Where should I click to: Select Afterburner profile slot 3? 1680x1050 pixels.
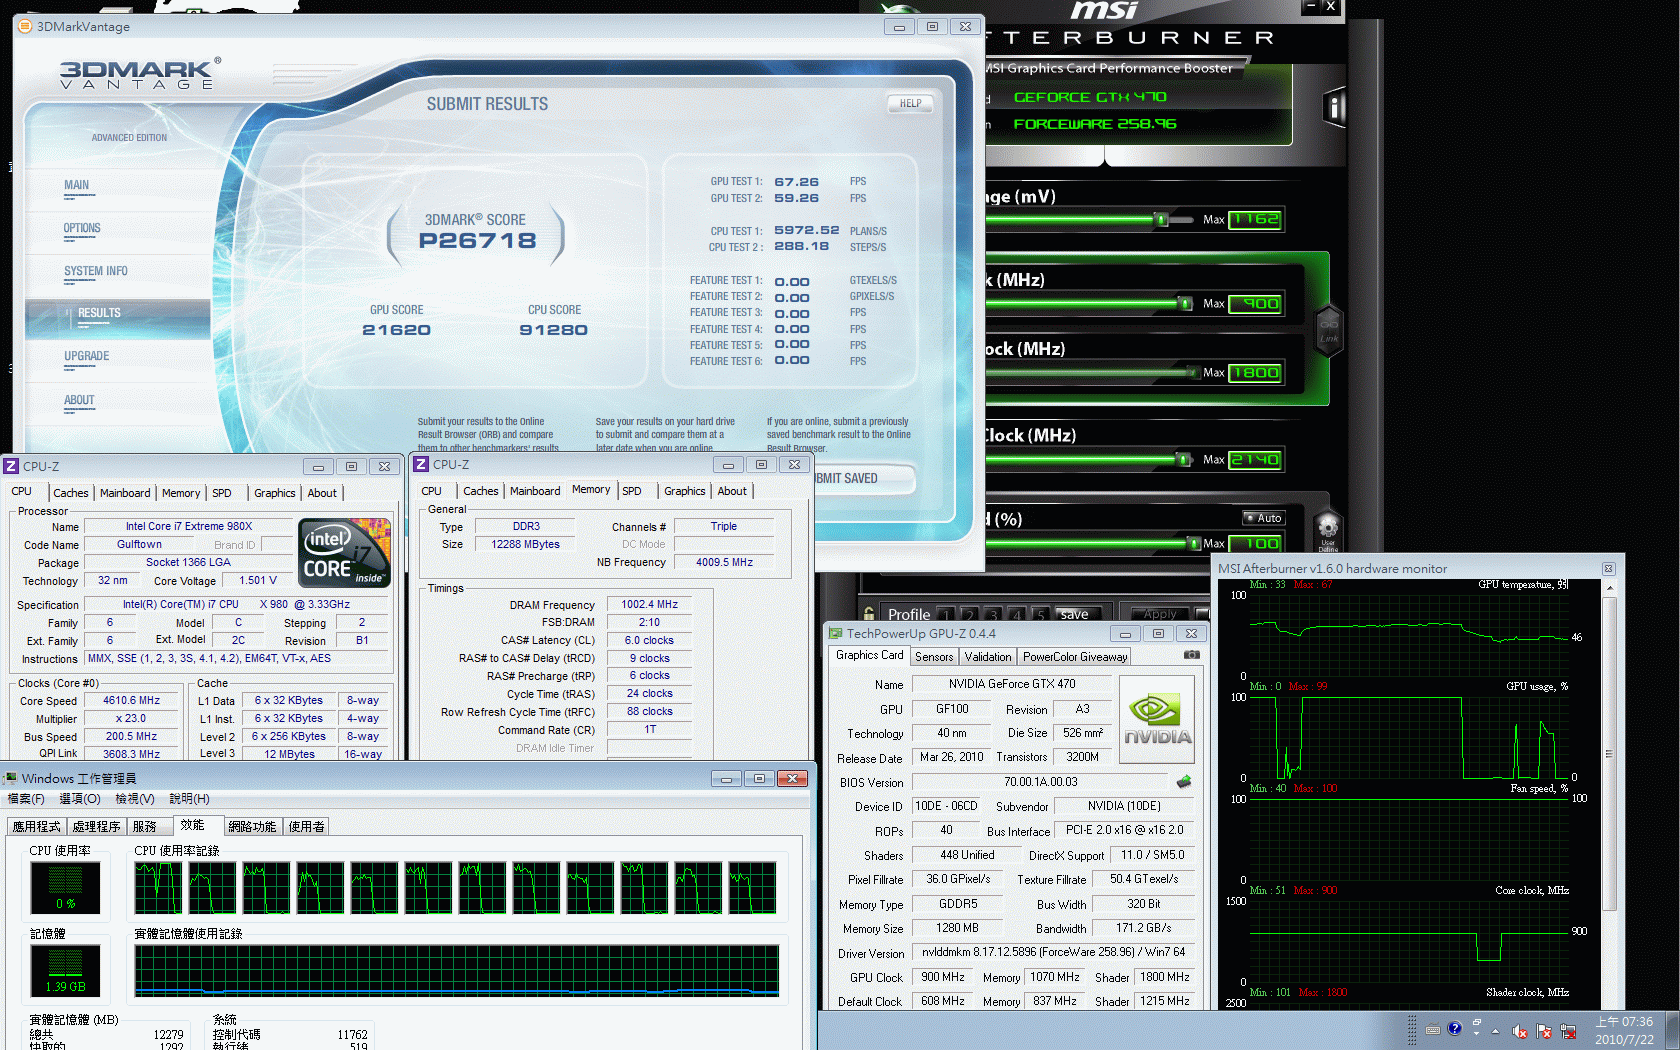click(x=992, y=614)
